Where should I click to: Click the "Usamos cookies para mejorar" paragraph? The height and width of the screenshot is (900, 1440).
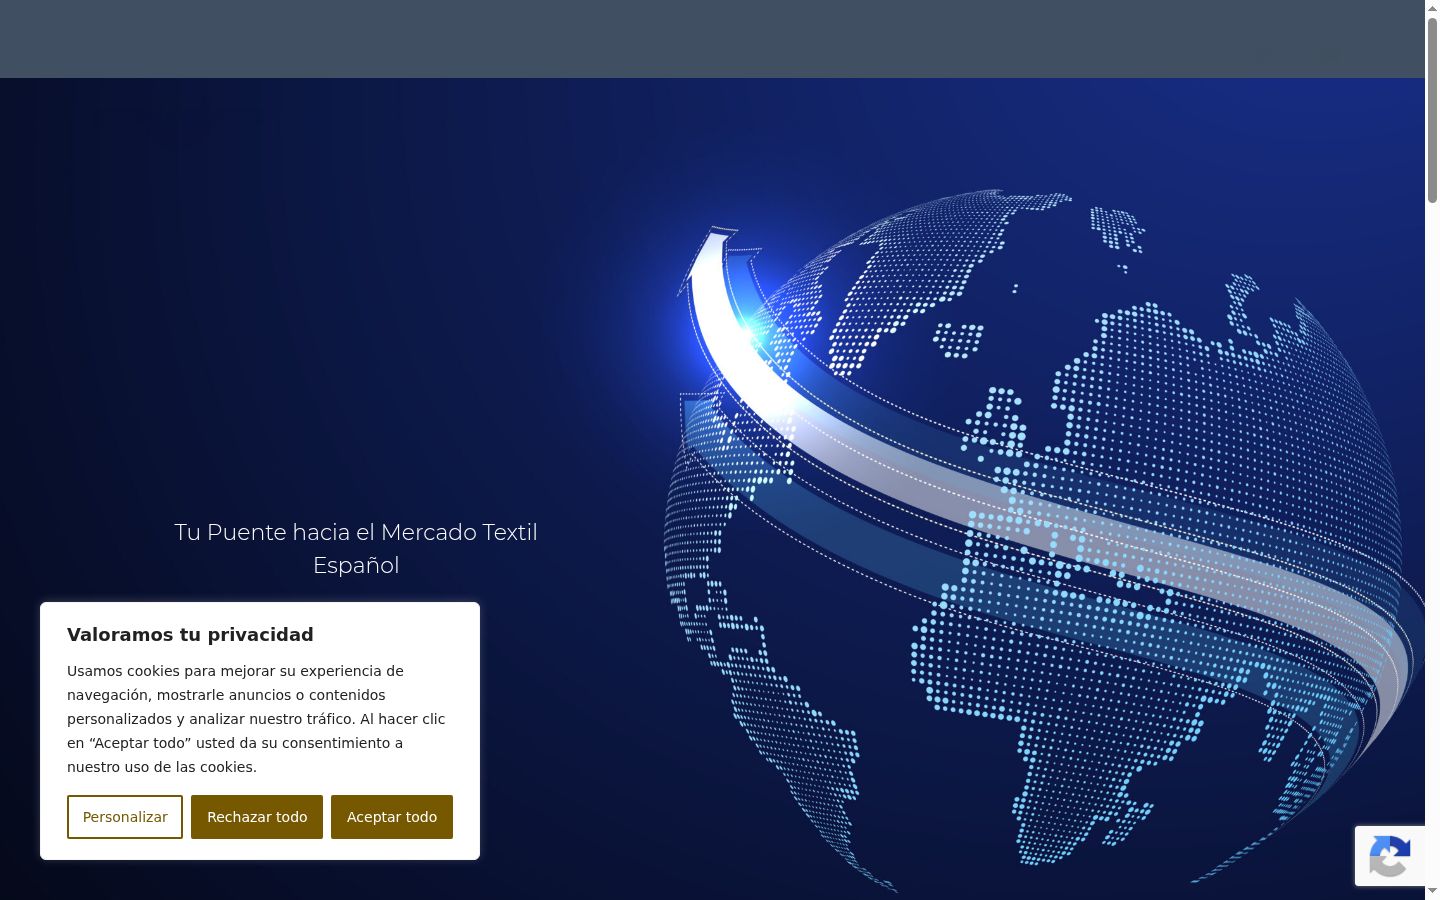tap(256, 719)
